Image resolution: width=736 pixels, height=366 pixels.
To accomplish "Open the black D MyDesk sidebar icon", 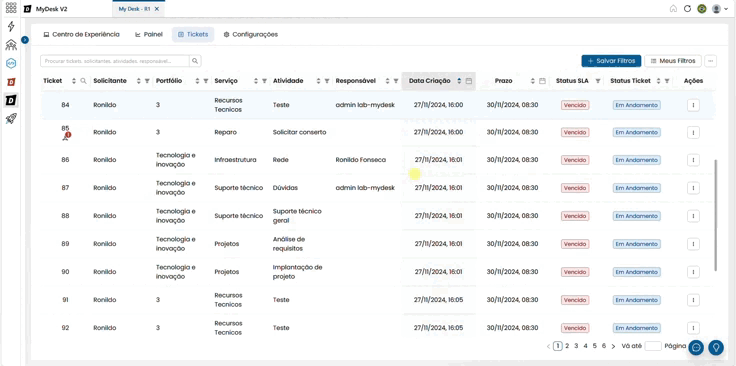I will (11, 100).
